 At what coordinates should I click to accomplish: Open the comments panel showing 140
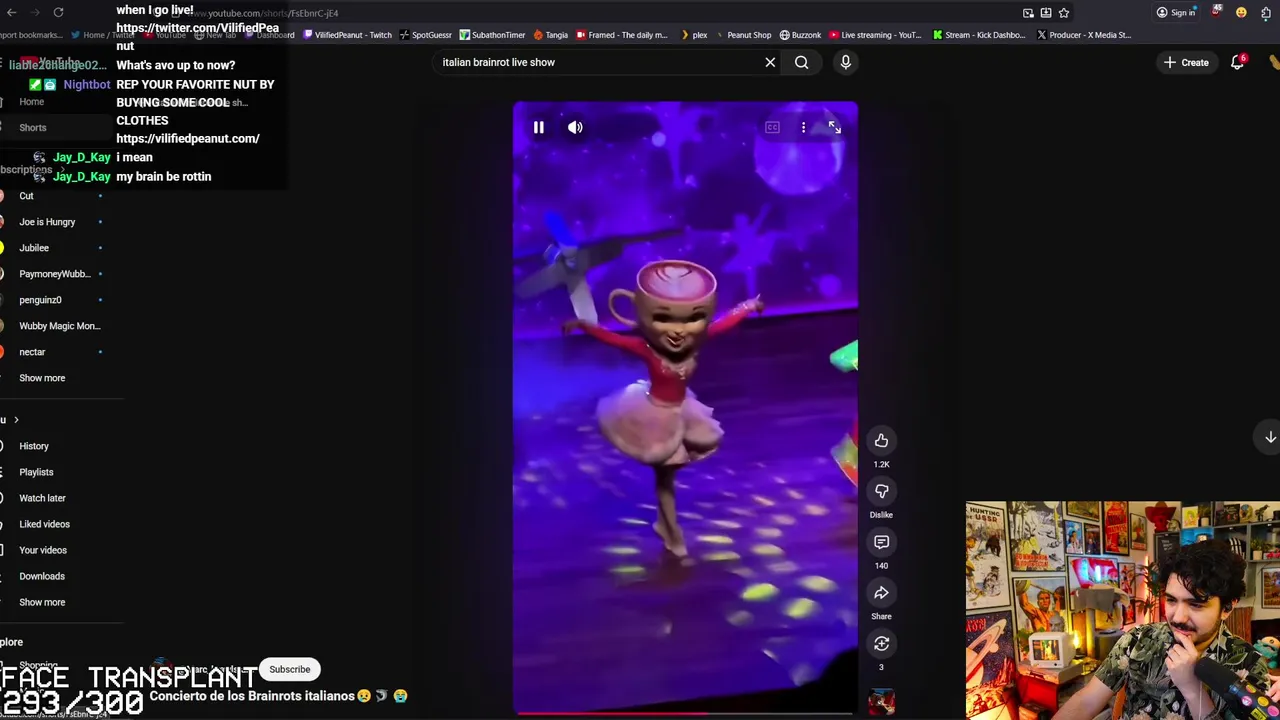(x=881, y=542)
